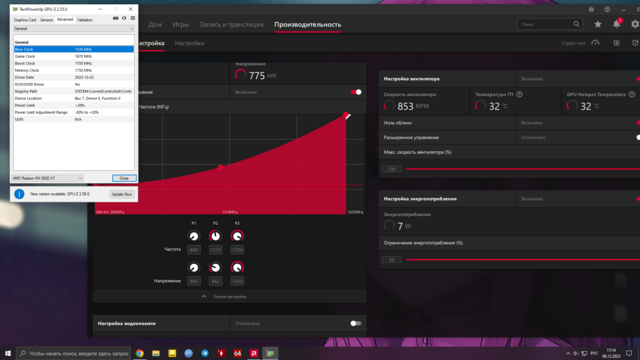Switch to Validation tab in GPU-Z
The image size is (640, 360).
tap(85, 20)
